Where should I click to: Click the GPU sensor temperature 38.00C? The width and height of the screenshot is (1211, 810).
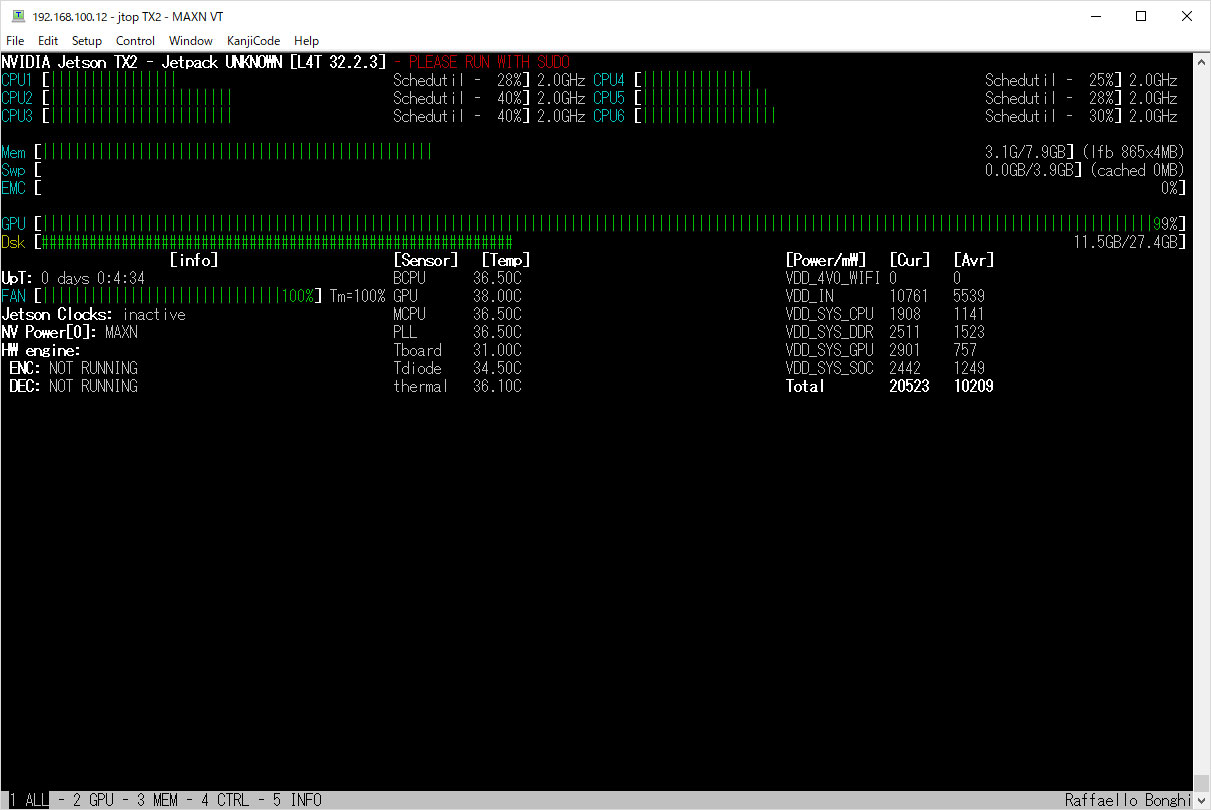point(497,296)
